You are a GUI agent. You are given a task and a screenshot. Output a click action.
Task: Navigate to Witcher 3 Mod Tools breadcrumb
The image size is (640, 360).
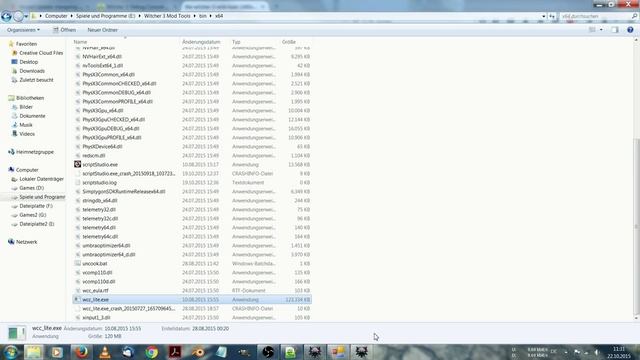167,16
